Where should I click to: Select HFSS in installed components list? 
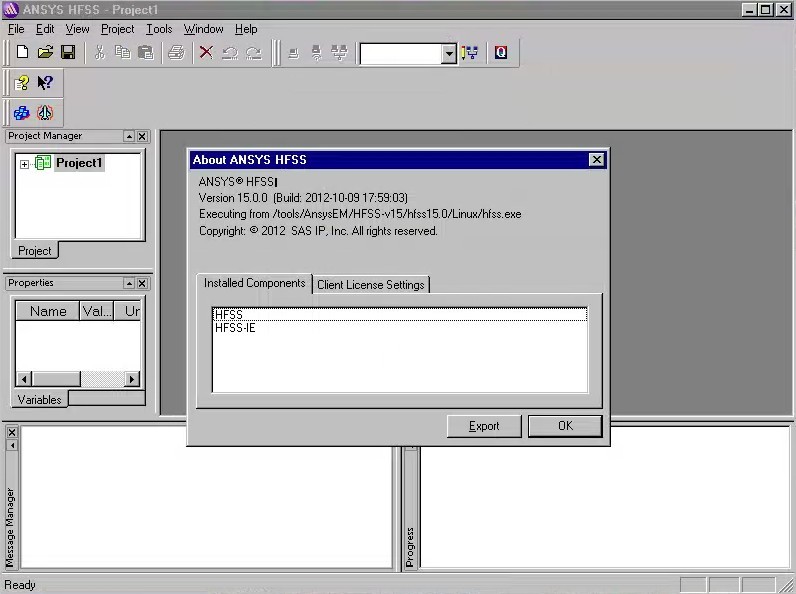click(x=400, y=315)
